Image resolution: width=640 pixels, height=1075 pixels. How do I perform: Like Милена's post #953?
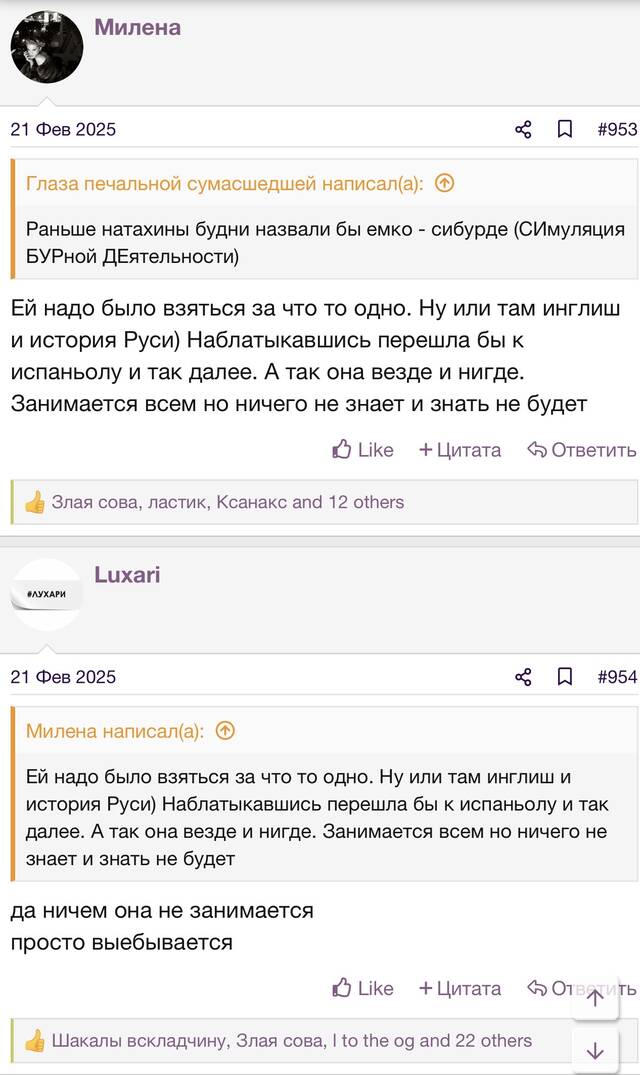click(362, 450)
